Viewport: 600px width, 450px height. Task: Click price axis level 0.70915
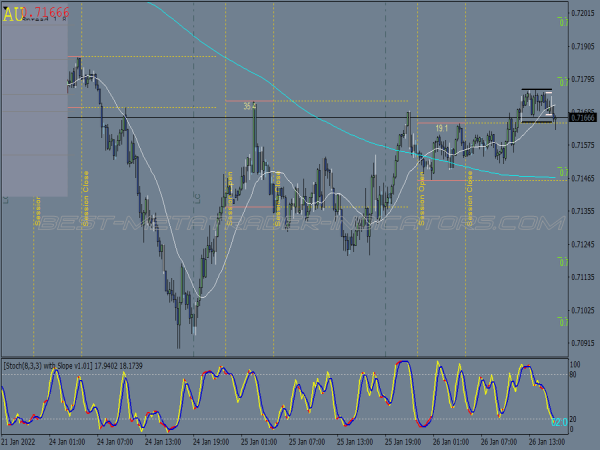tap(583, 343)
